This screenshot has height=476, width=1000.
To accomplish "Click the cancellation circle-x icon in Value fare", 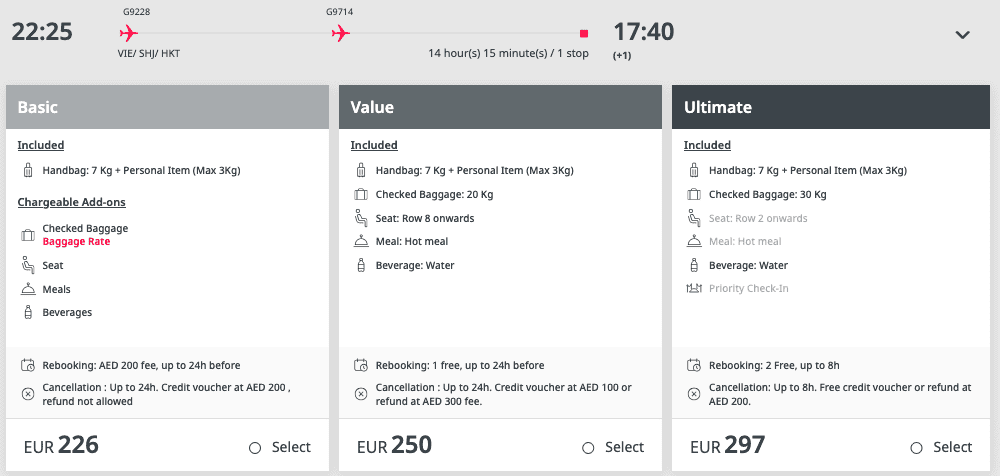I will (x=361, y=394).
